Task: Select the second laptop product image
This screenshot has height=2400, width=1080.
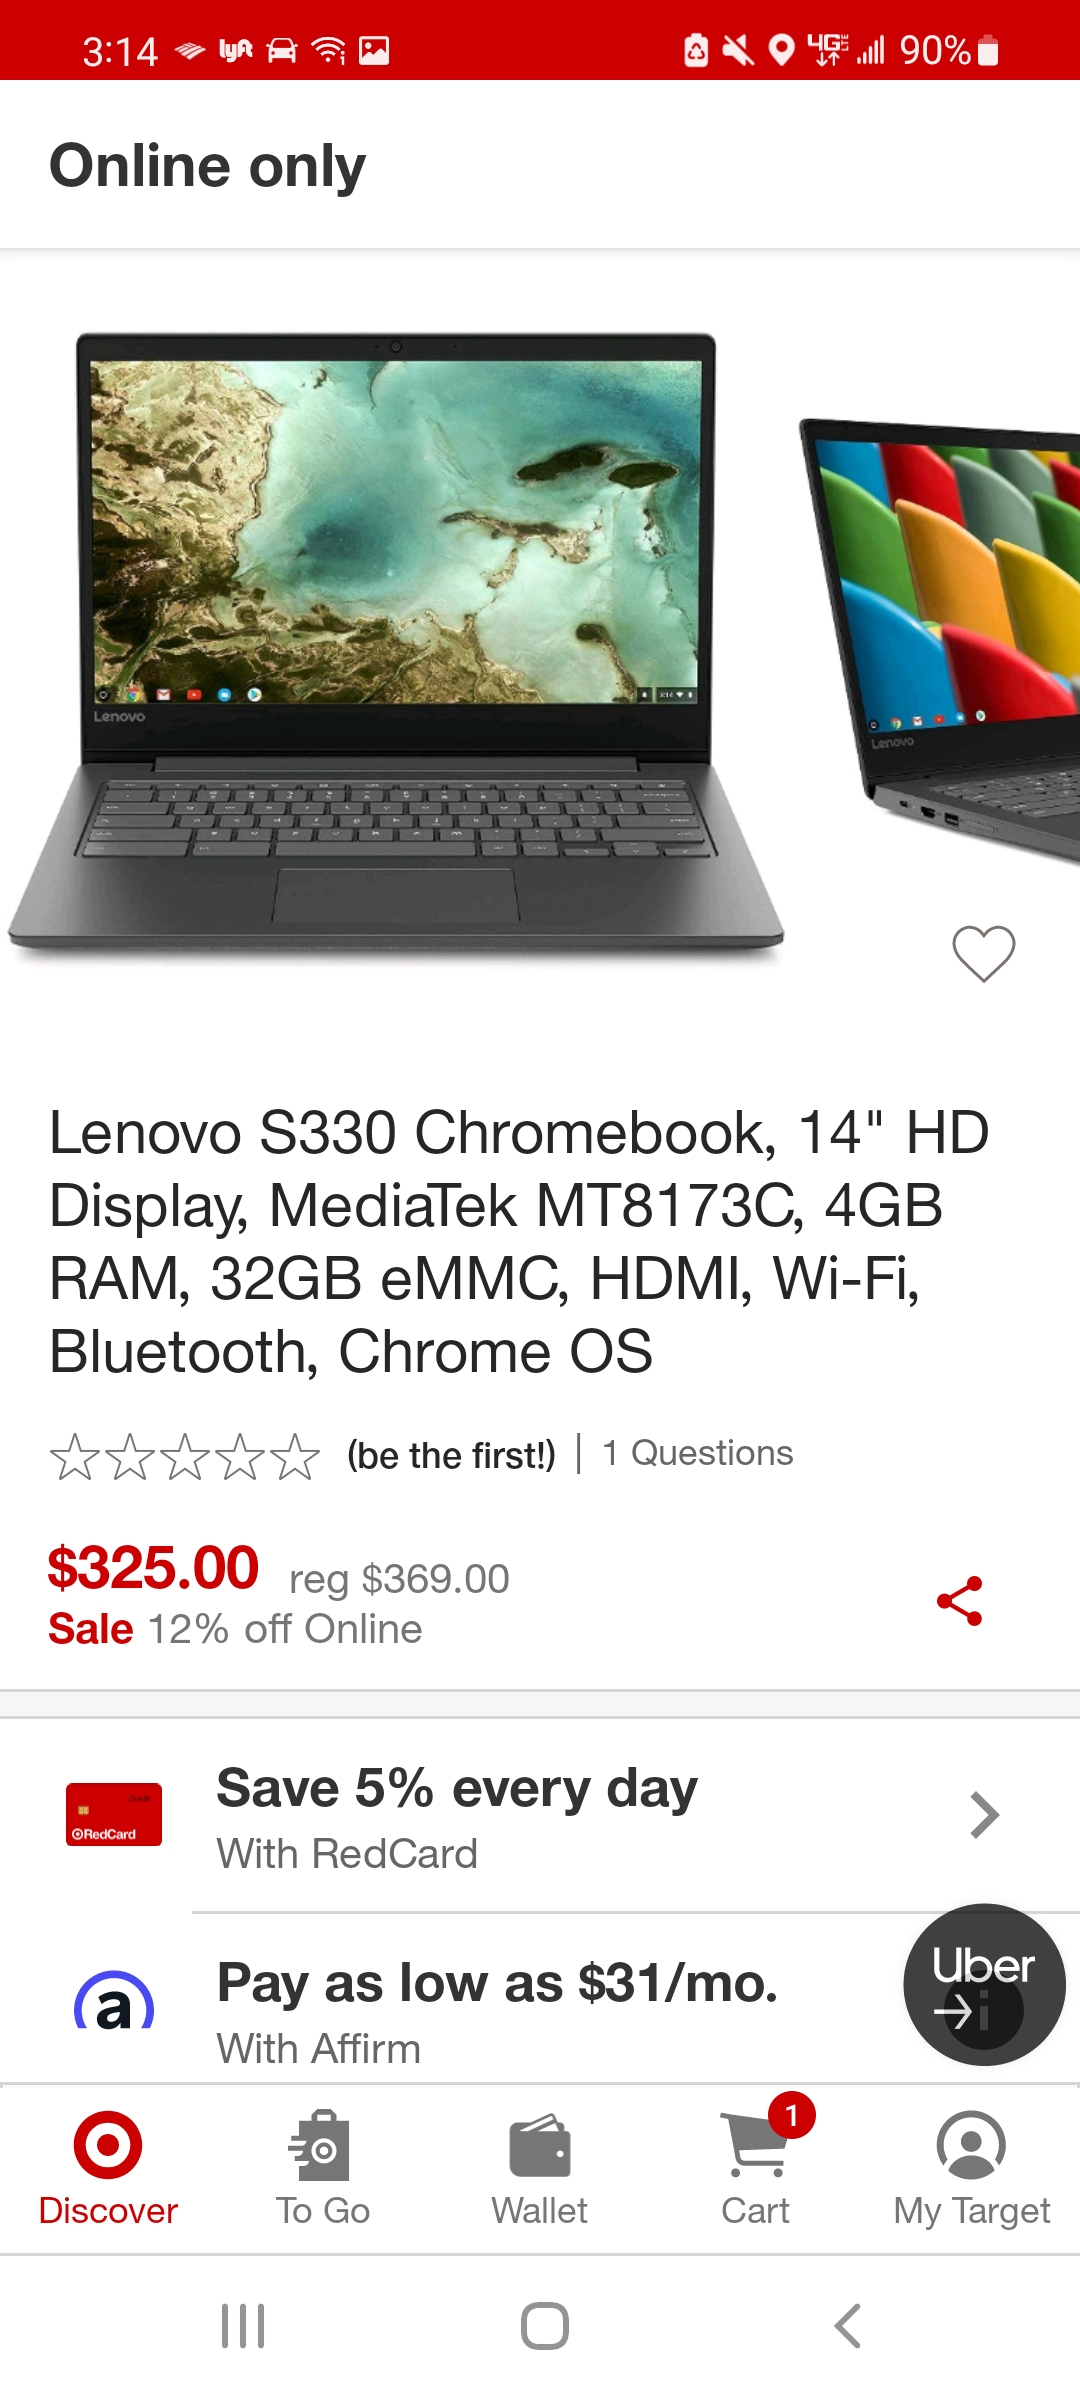Action: 940,640
